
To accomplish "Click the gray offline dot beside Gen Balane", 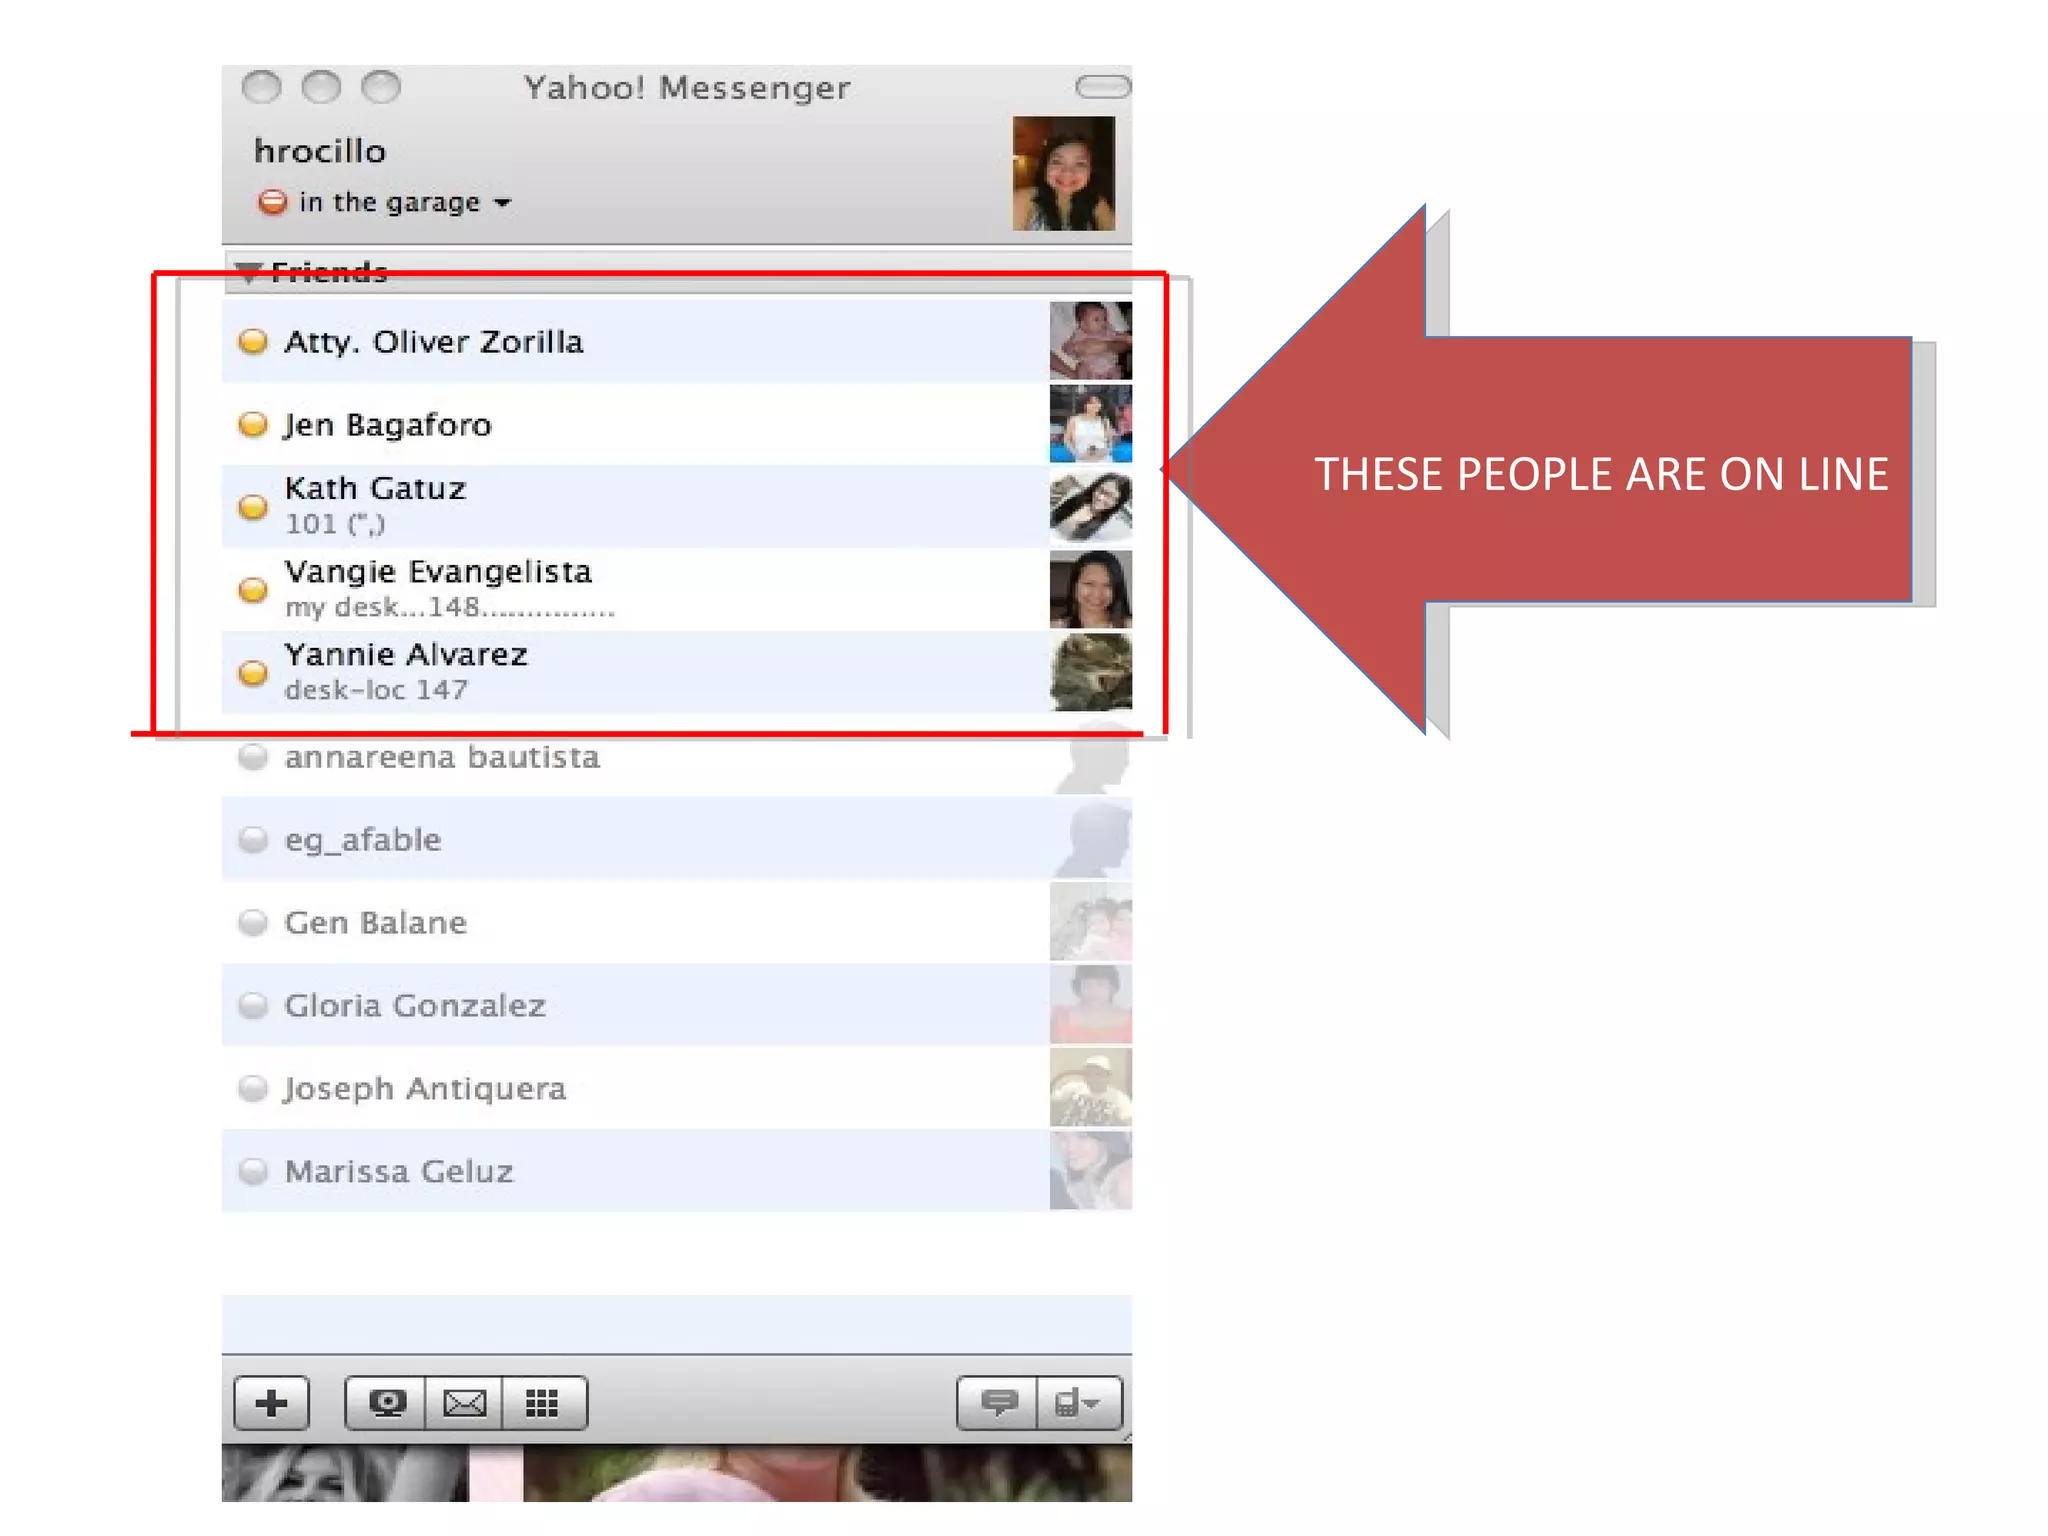I will tap(253, 922).
